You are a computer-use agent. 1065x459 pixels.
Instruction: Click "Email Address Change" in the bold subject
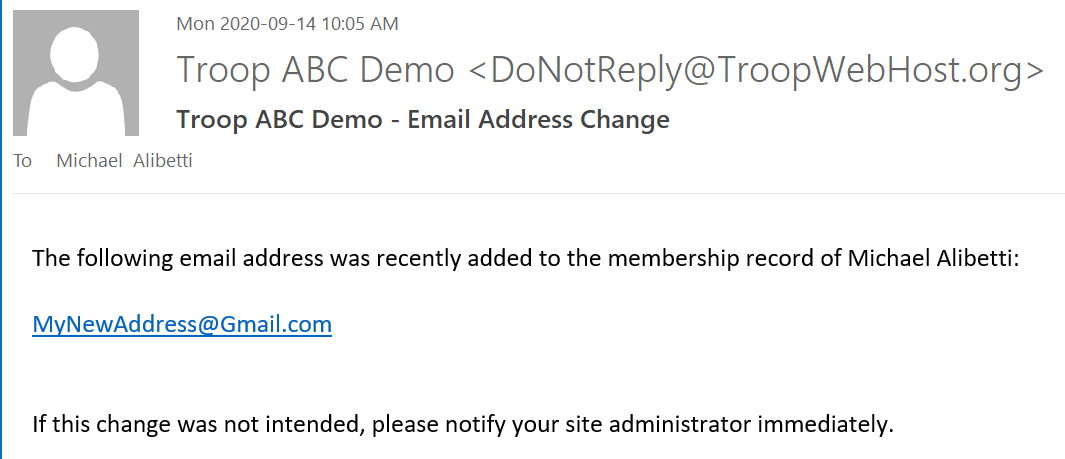point(539,120)
